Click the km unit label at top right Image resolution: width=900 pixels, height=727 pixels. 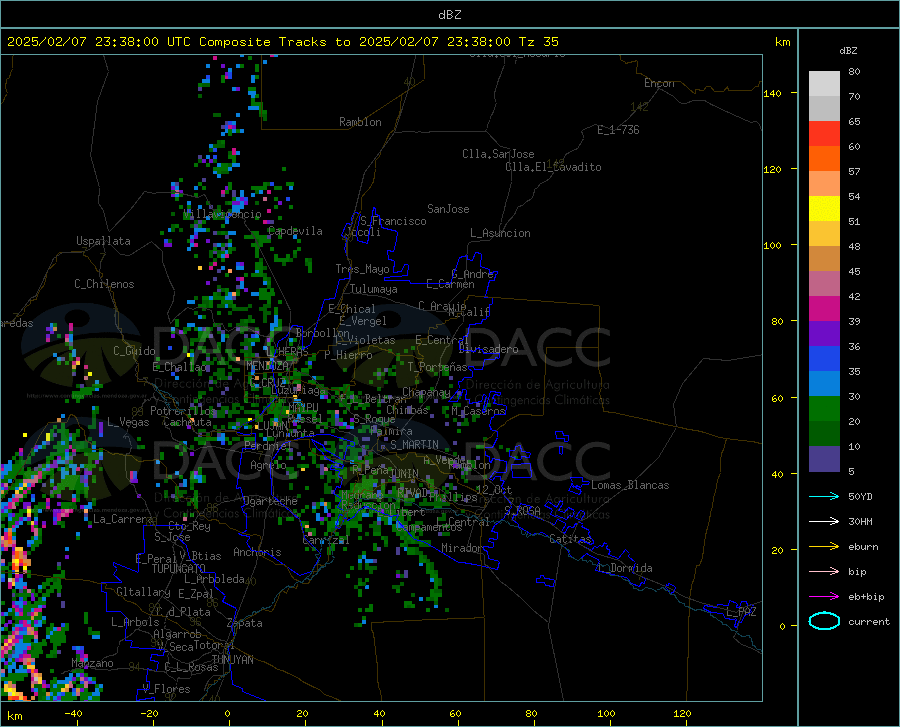point(782,42)
